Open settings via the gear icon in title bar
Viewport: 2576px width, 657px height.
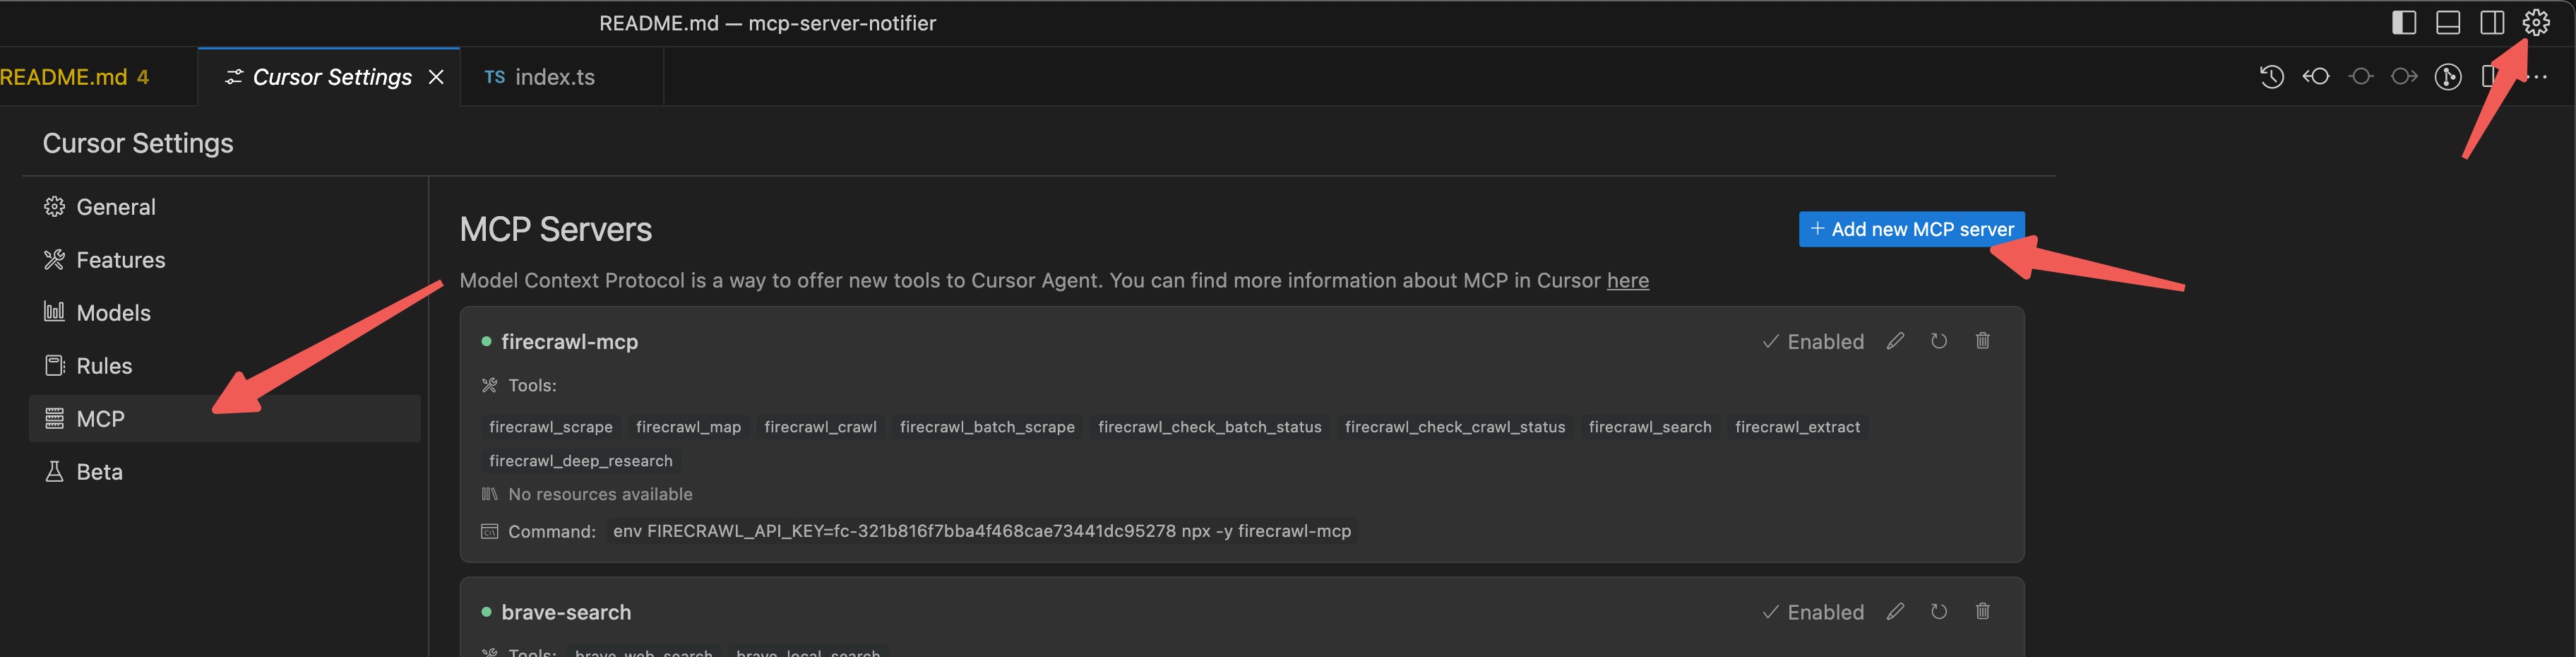pyautogui.click(x=2536, y=22)
